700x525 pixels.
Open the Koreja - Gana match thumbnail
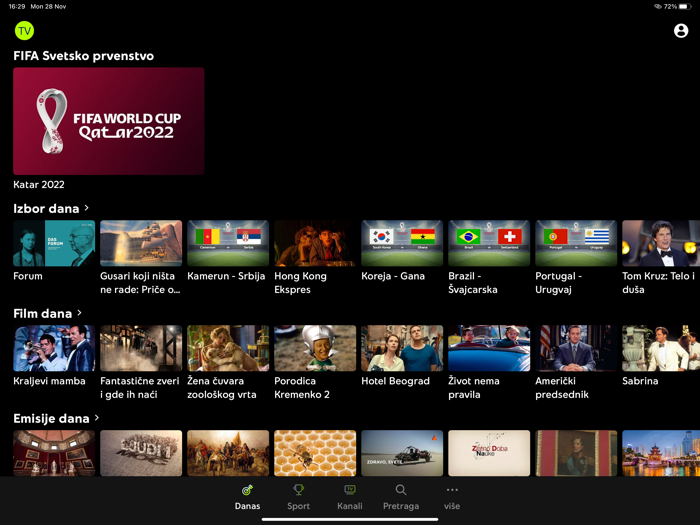[x=402, y=243]
